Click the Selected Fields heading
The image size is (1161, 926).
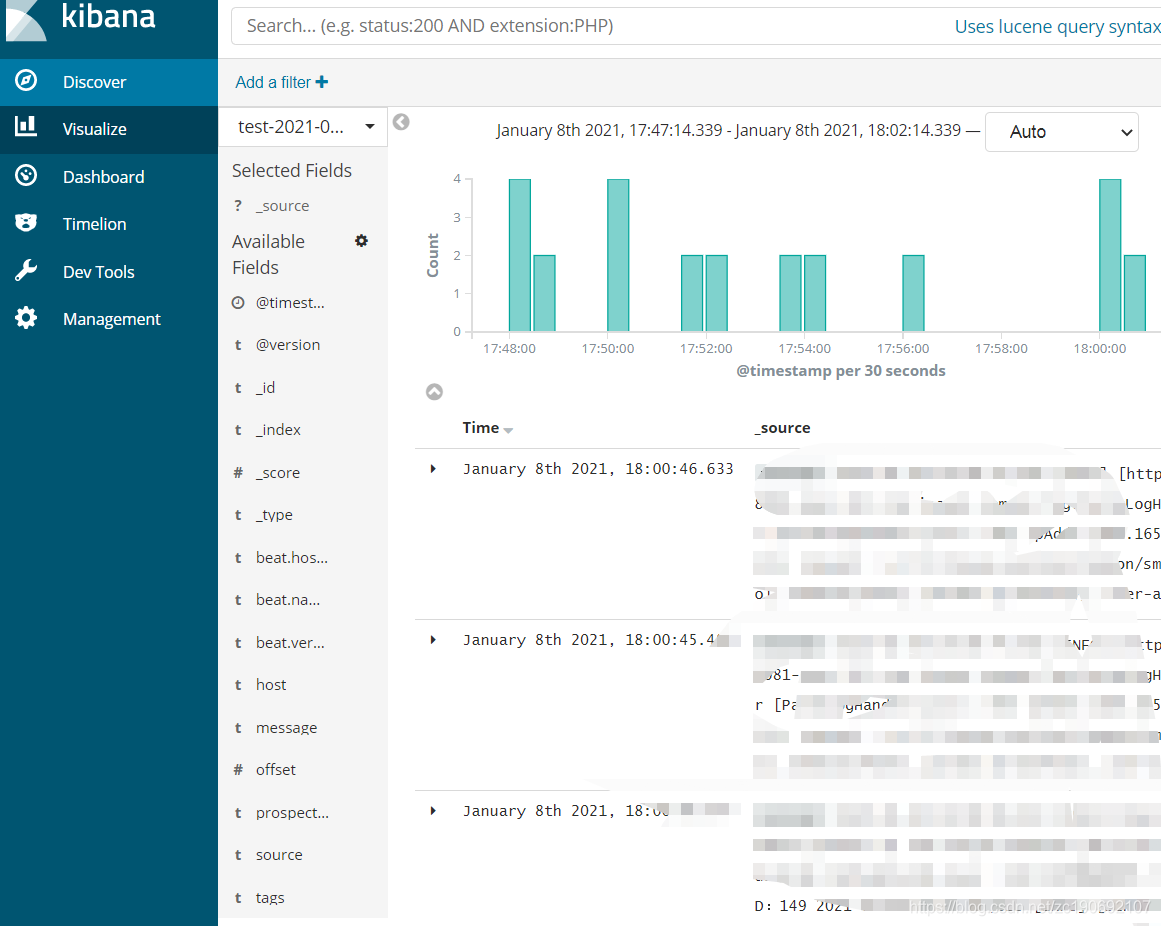[292, 171]
